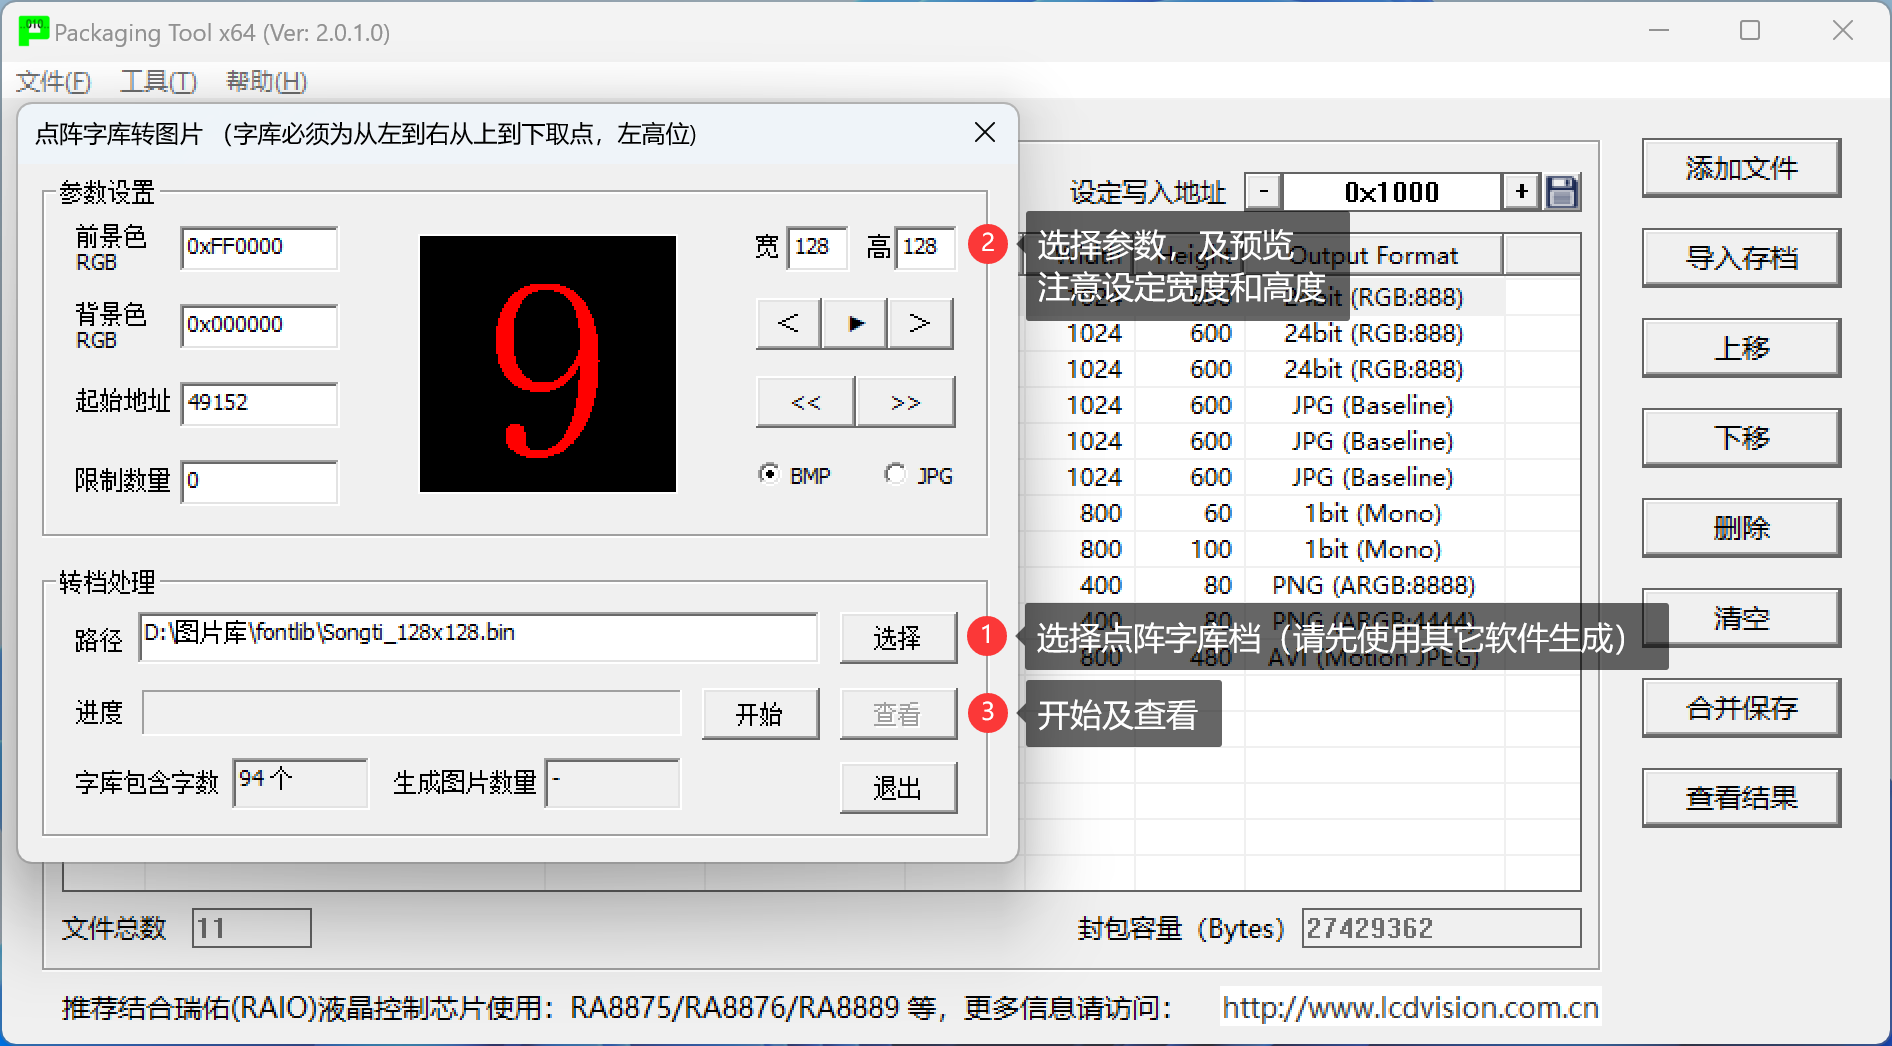Jump forward with double right arrow button
The width and height of the screenshot is (1892, 1046).
tap(906, 402)
